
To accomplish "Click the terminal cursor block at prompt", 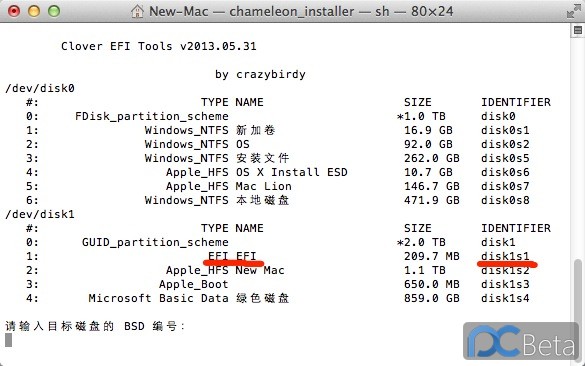I will click(x=8, y=340).
